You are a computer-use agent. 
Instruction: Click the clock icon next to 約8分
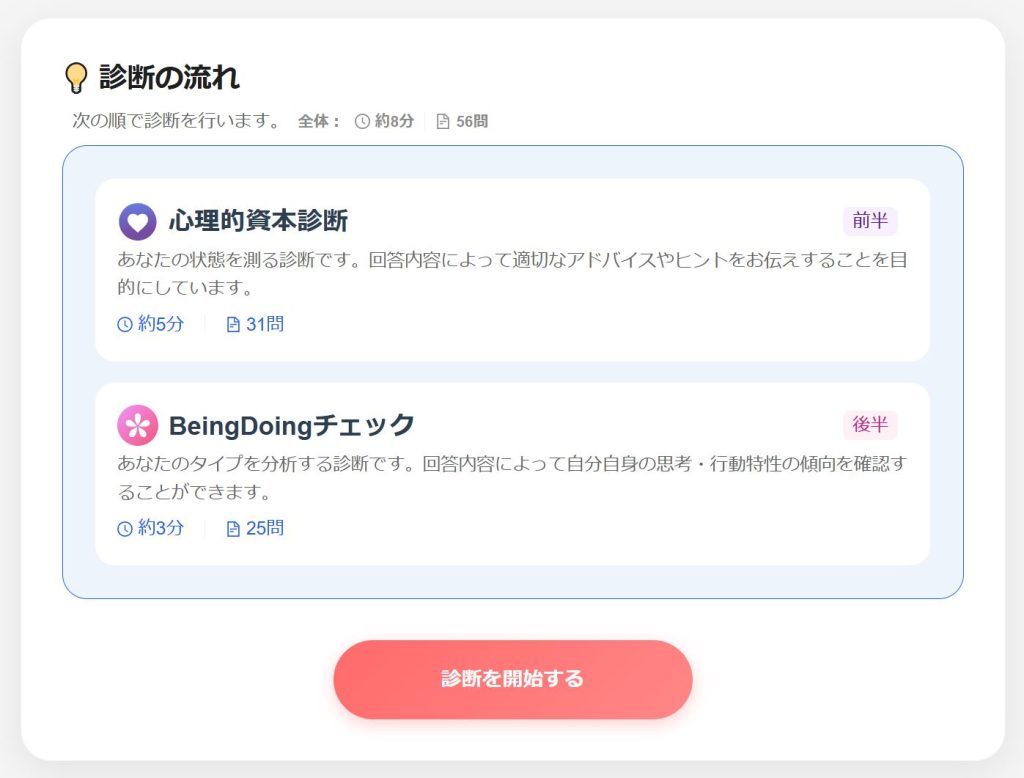[362, 122]
